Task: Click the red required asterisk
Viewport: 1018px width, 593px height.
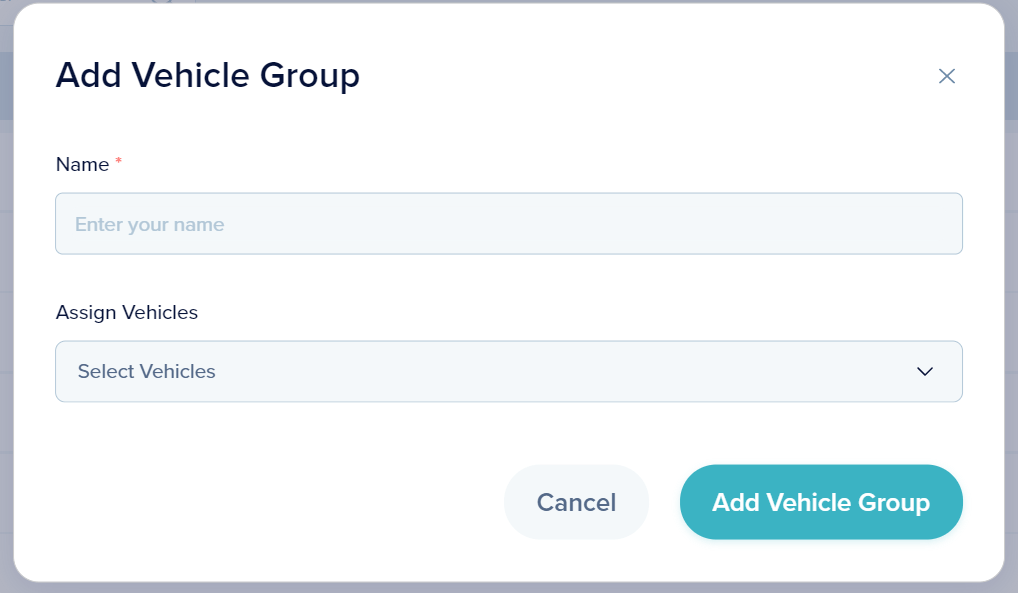Action: tap(119, 162)
